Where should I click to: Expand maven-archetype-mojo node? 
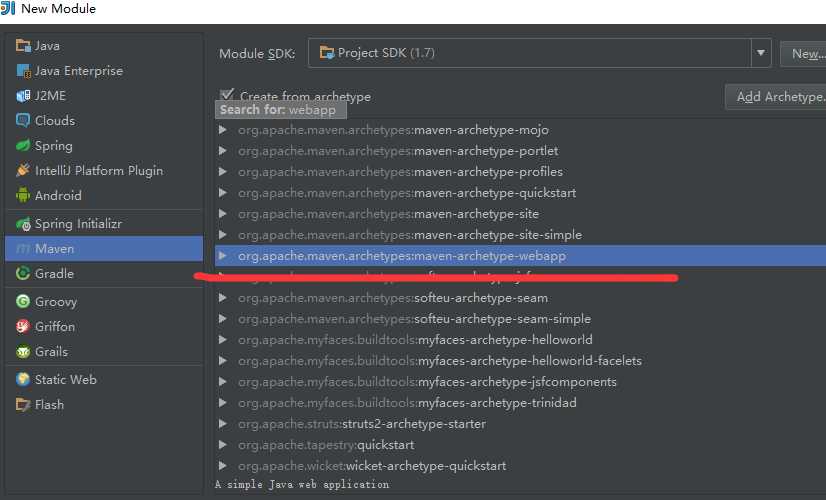223,130
